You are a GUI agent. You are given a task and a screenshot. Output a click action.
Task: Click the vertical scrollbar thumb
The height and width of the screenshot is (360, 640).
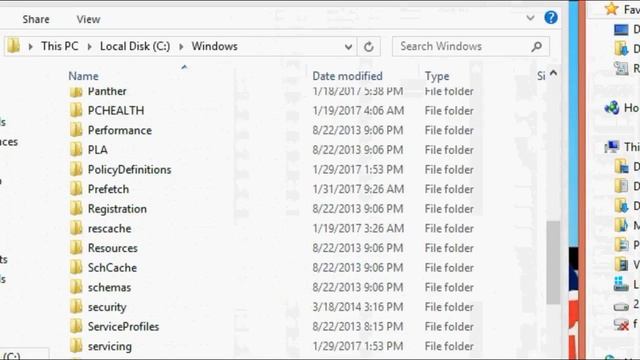tap(553, 262)
